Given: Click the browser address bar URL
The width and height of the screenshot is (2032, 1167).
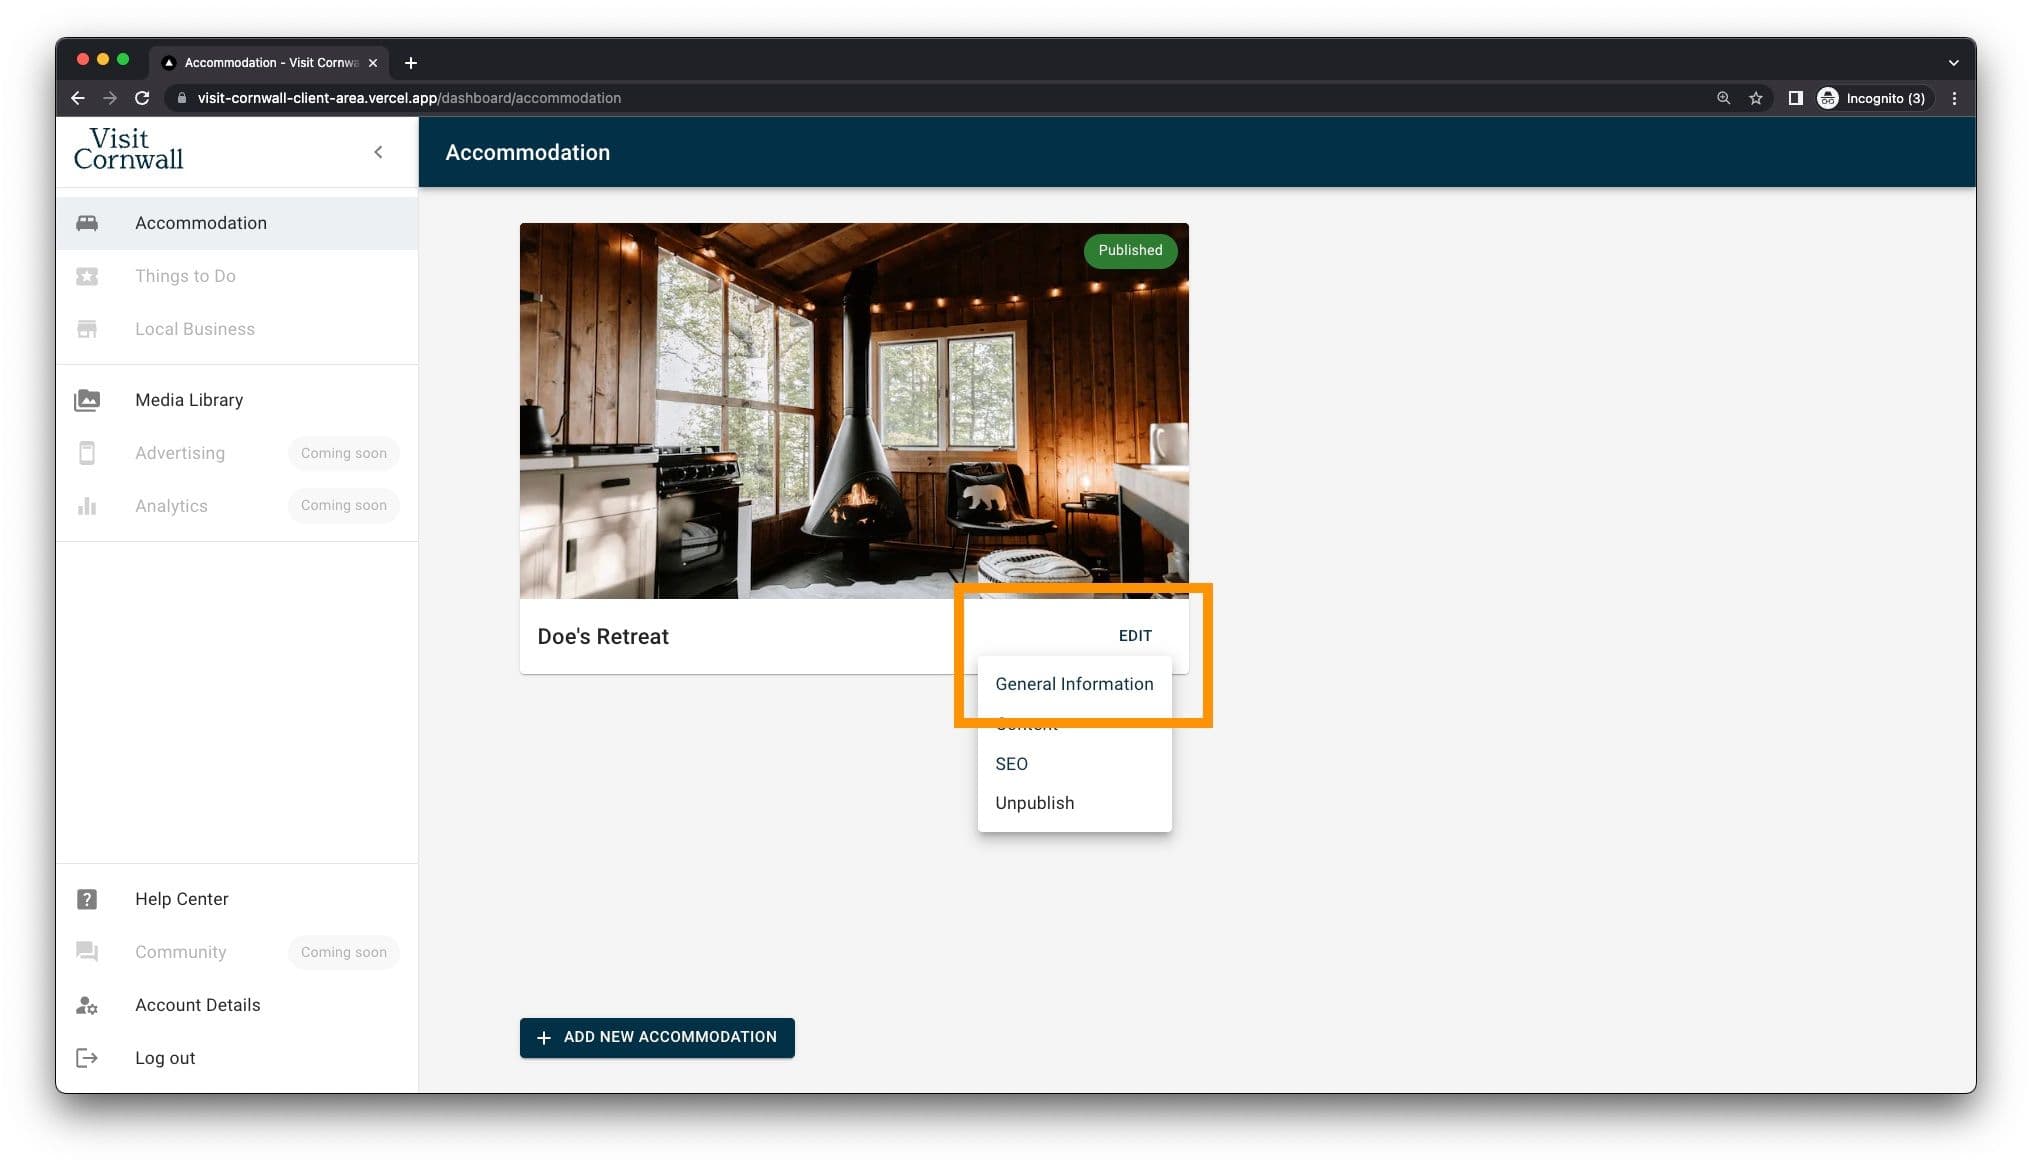Looking at the screenshot, I should [x=409, y=98].
